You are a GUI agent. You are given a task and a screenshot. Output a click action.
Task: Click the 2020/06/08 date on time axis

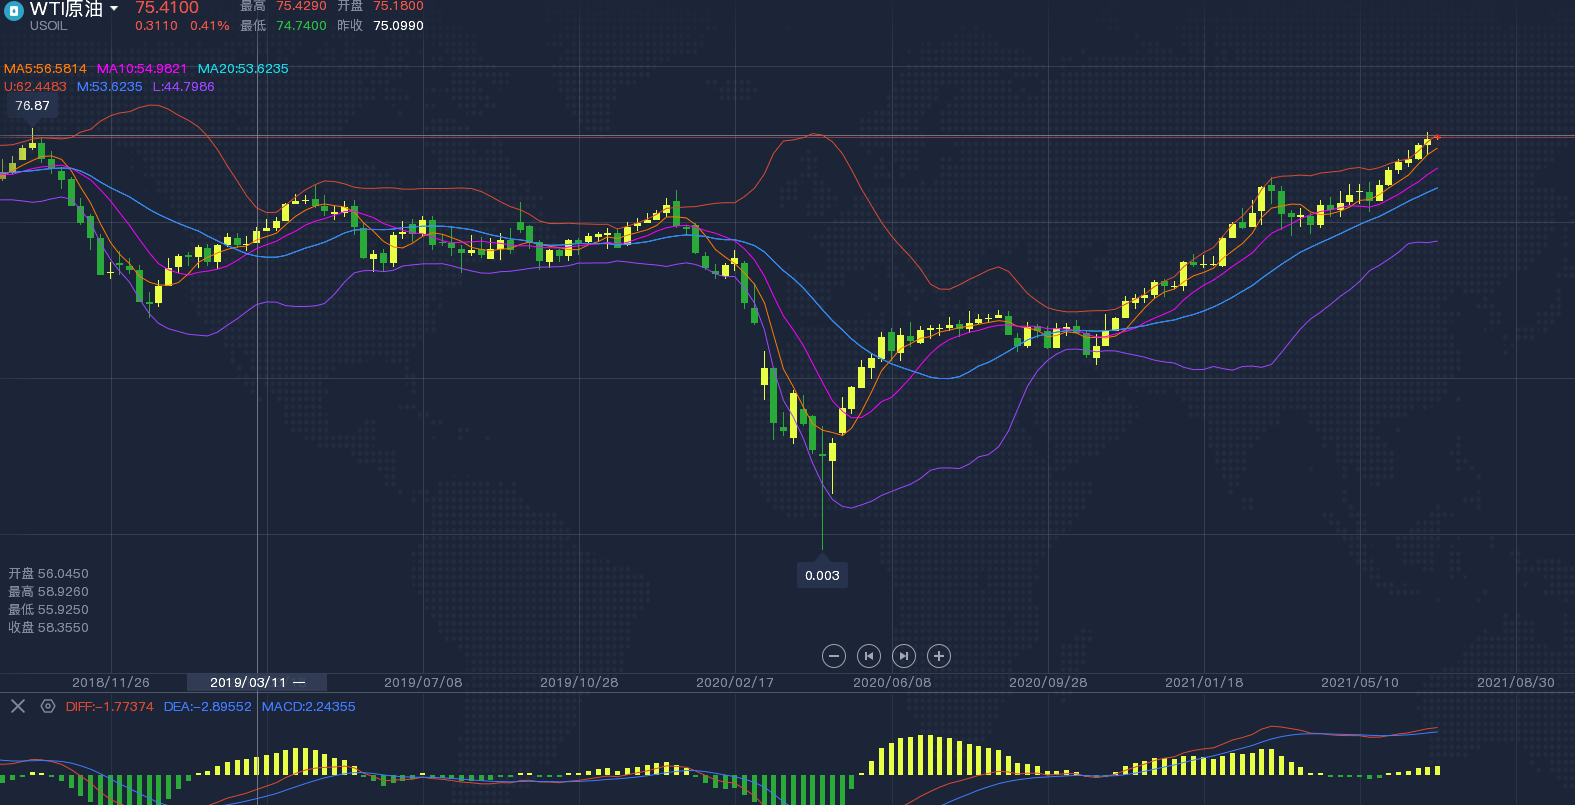tap(891, 682)
